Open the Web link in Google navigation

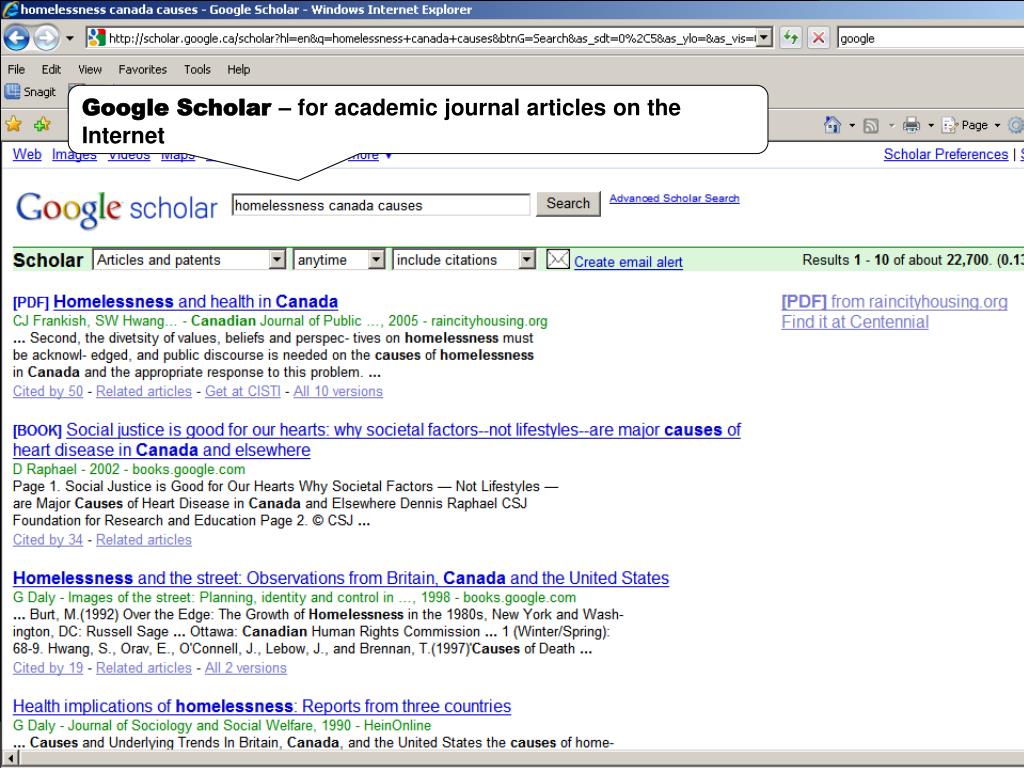coord(27,154)
